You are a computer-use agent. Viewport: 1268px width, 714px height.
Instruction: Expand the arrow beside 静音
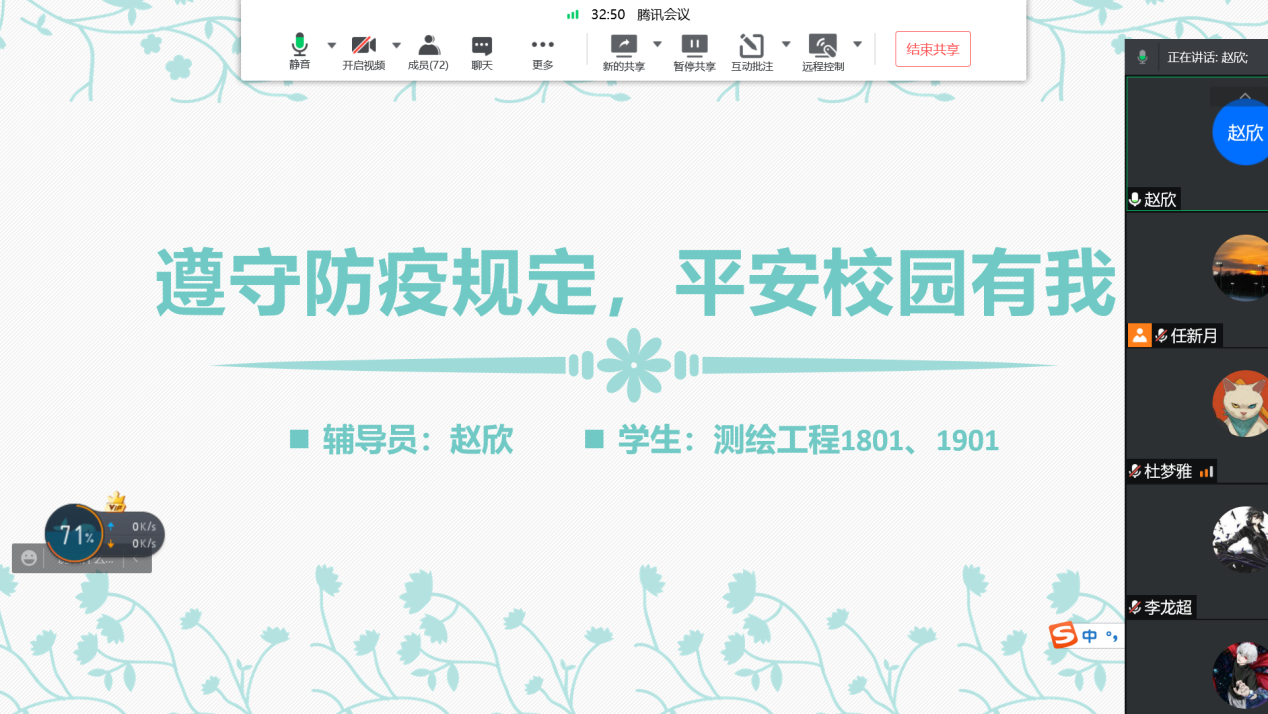pyautogui.click(x=332, y=45)
